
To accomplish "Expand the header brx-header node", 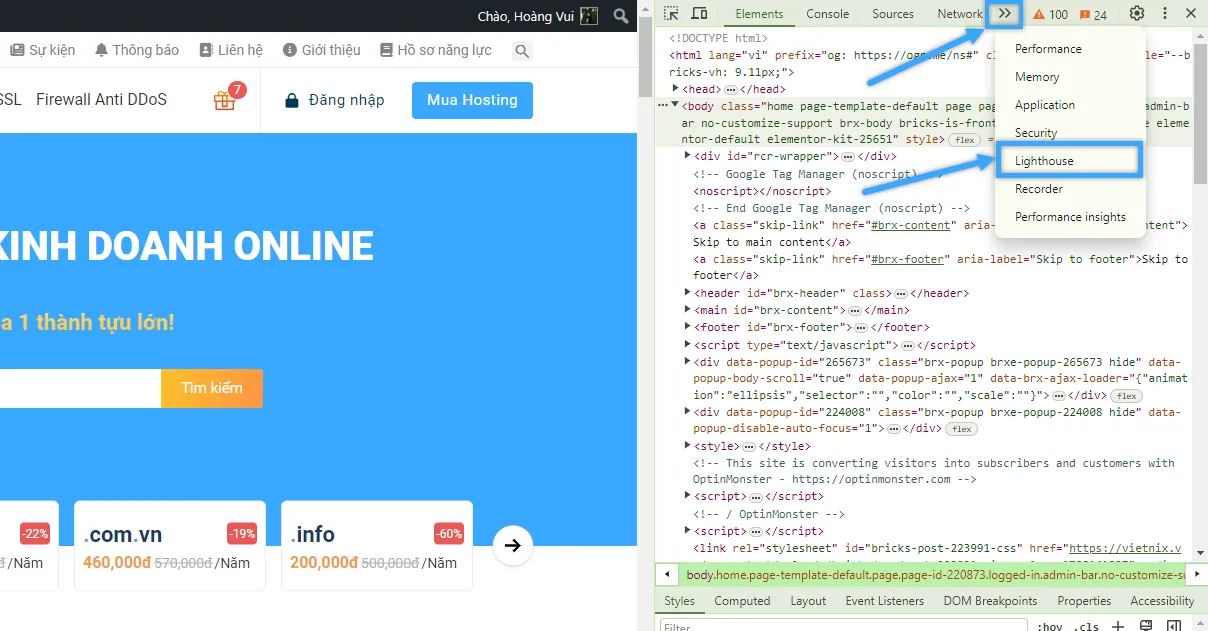I will pyautogui.click(x=687, y=293).
